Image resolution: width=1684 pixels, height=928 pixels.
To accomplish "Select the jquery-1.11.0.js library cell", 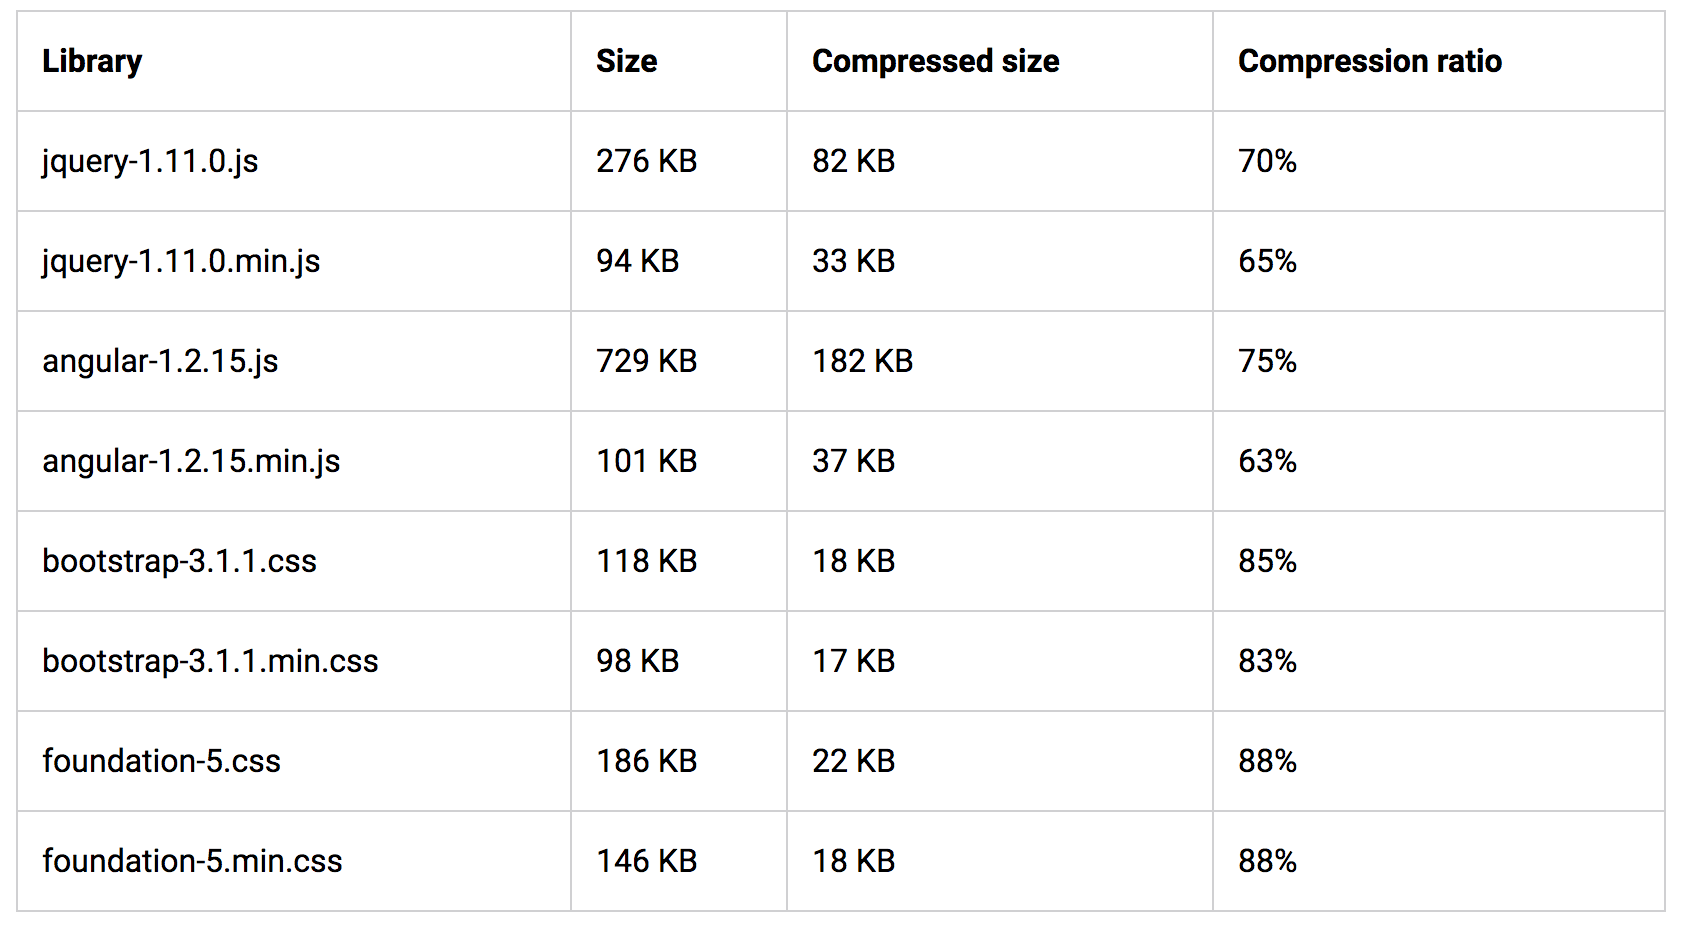I will (x=150, y=161).
